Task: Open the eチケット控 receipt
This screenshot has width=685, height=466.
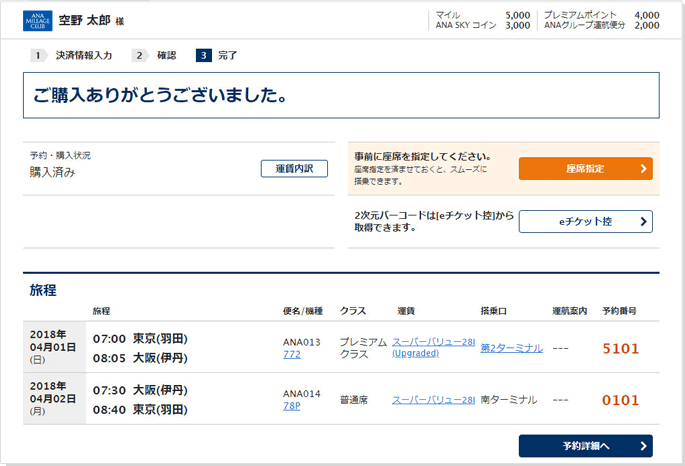Action: coord(585,221)
